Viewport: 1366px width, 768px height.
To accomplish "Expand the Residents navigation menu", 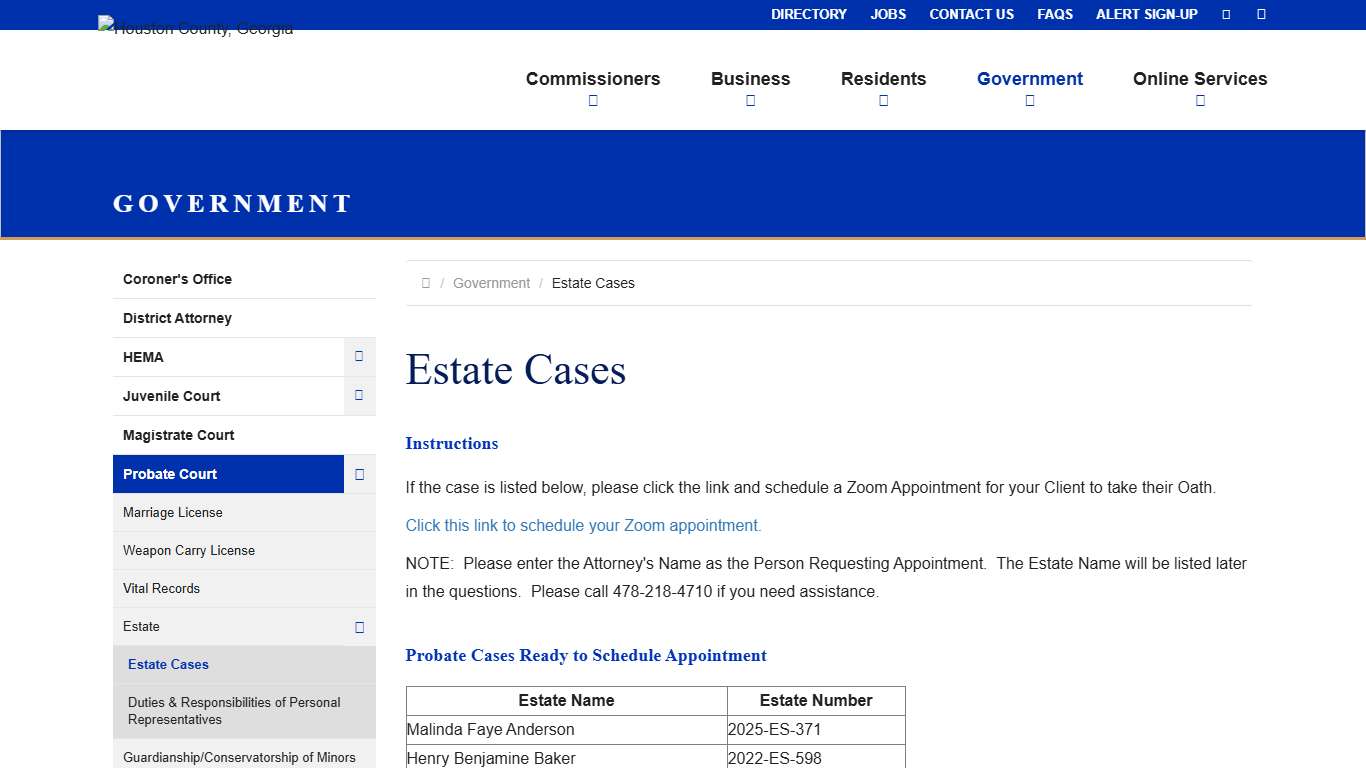I will [x=883, y=88].
